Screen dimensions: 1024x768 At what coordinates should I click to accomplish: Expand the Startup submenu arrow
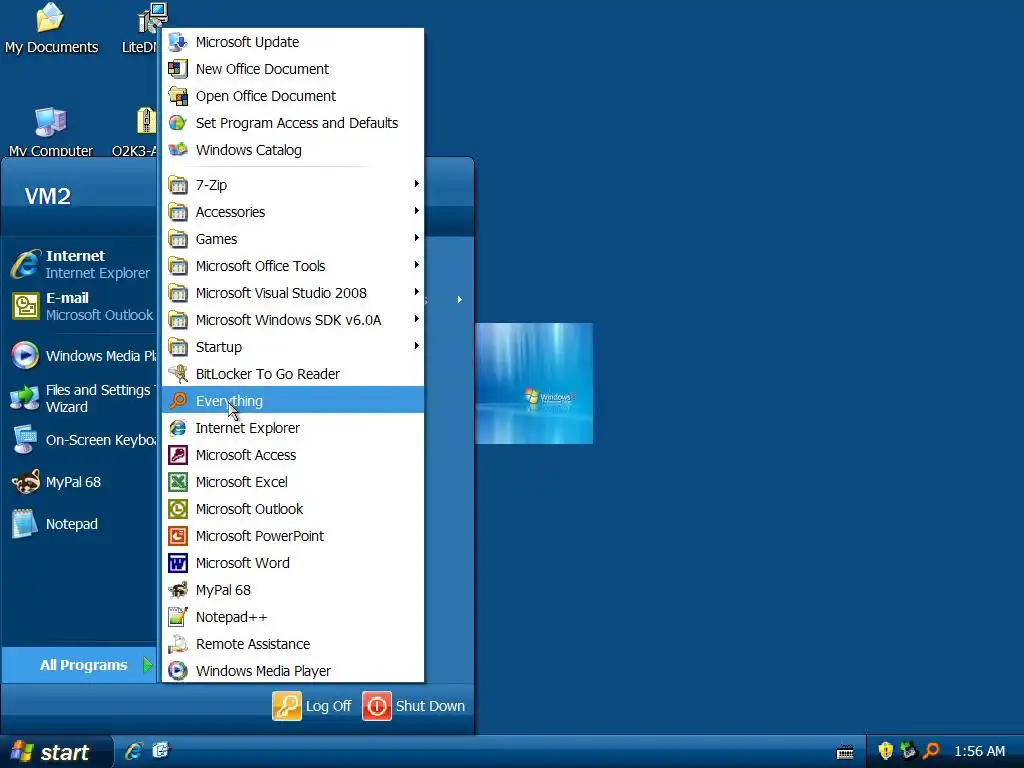point(416,346)
